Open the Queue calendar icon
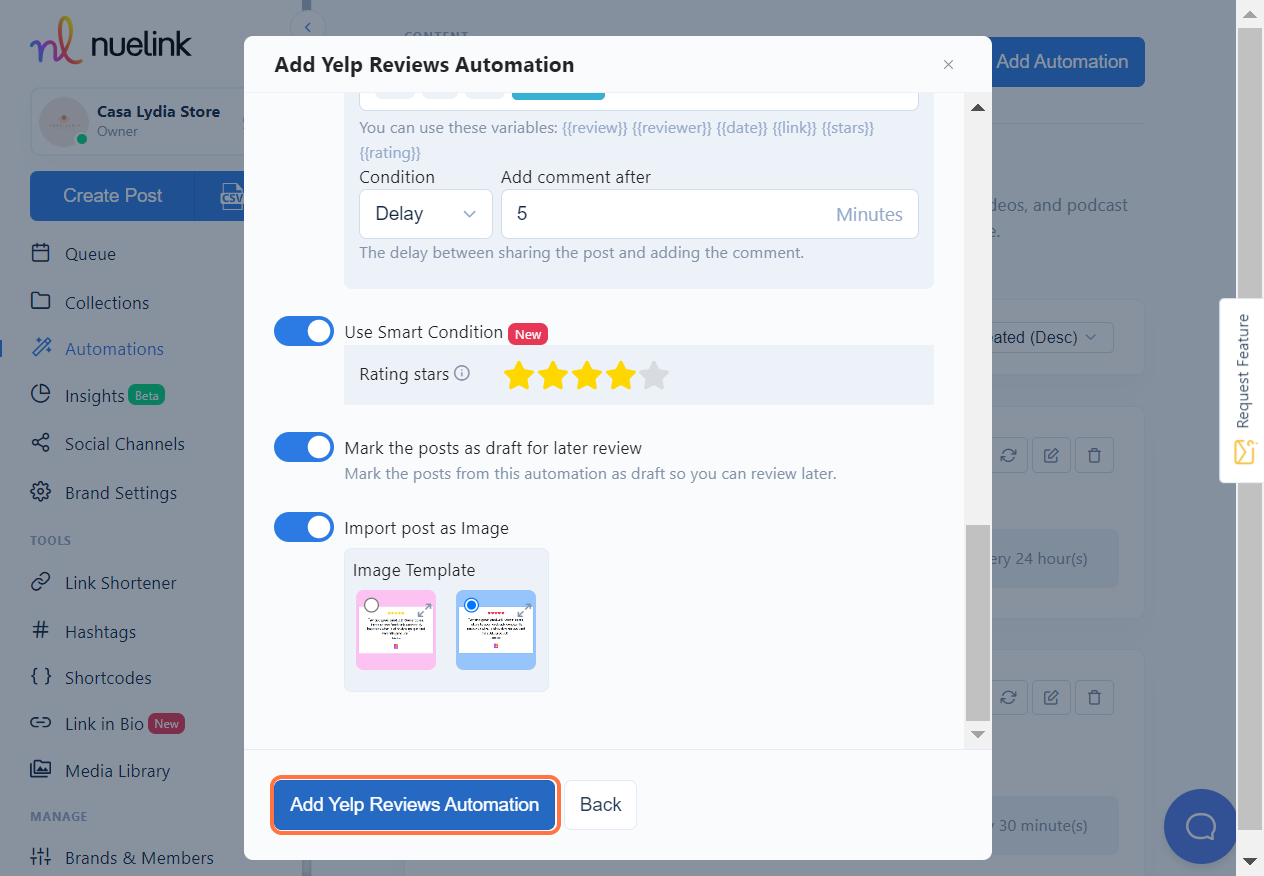The image size is (1264, 876). pos(40,253)
